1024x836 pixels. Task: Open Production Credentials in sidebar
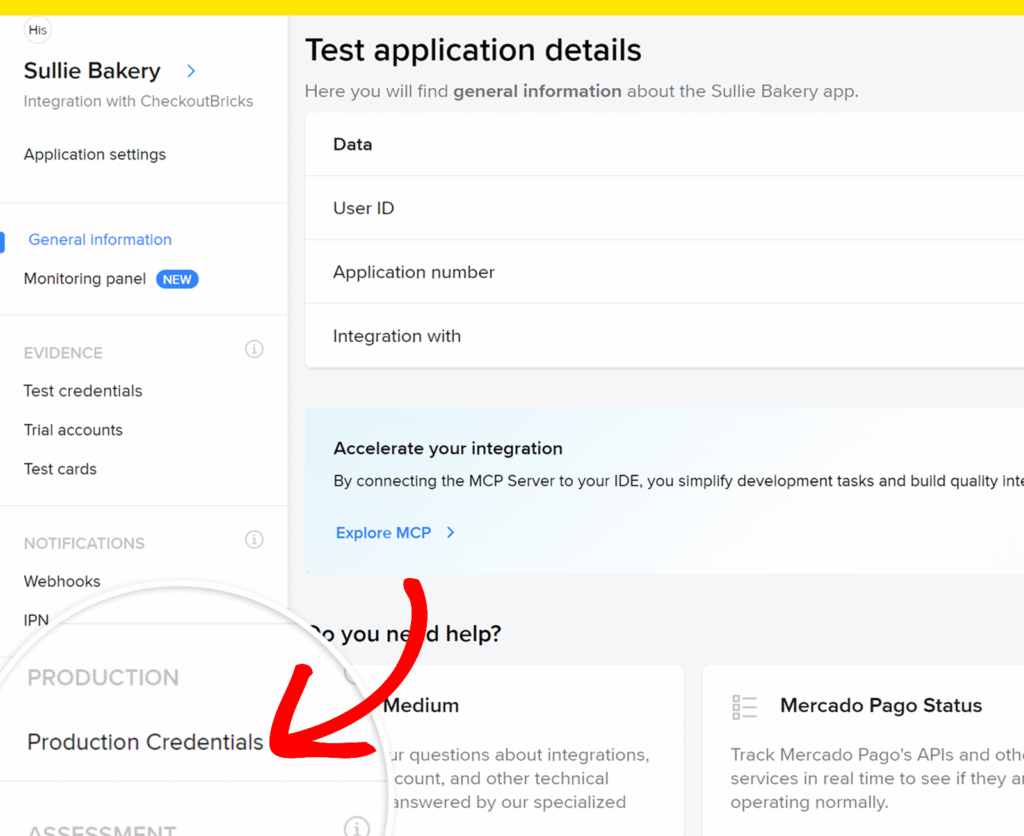click(145, 742)
